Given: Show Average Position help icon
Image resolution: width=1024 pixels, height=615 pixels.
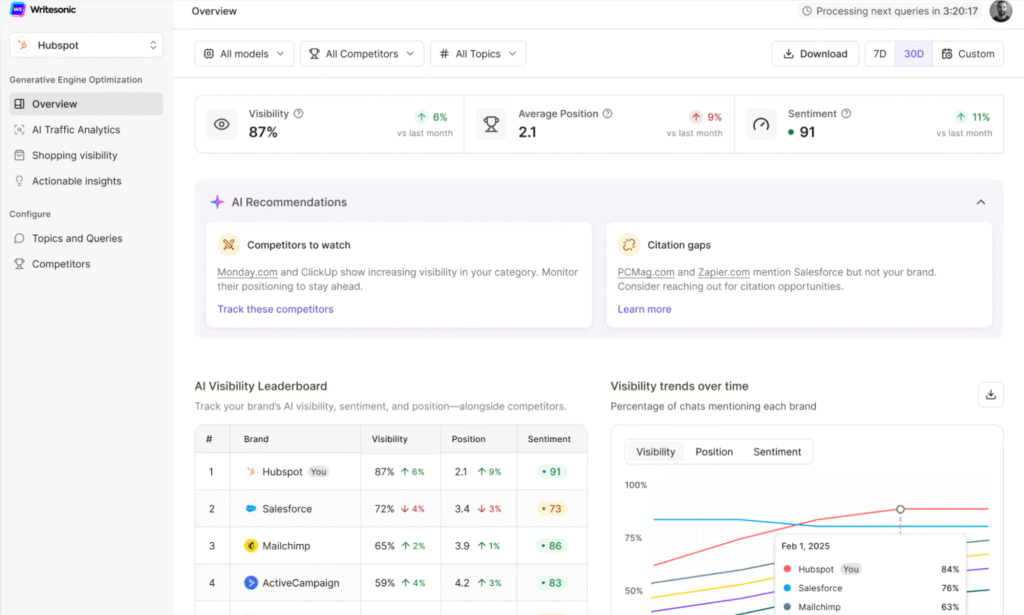Looking at the screenshot, I should [x=607, y=114].
